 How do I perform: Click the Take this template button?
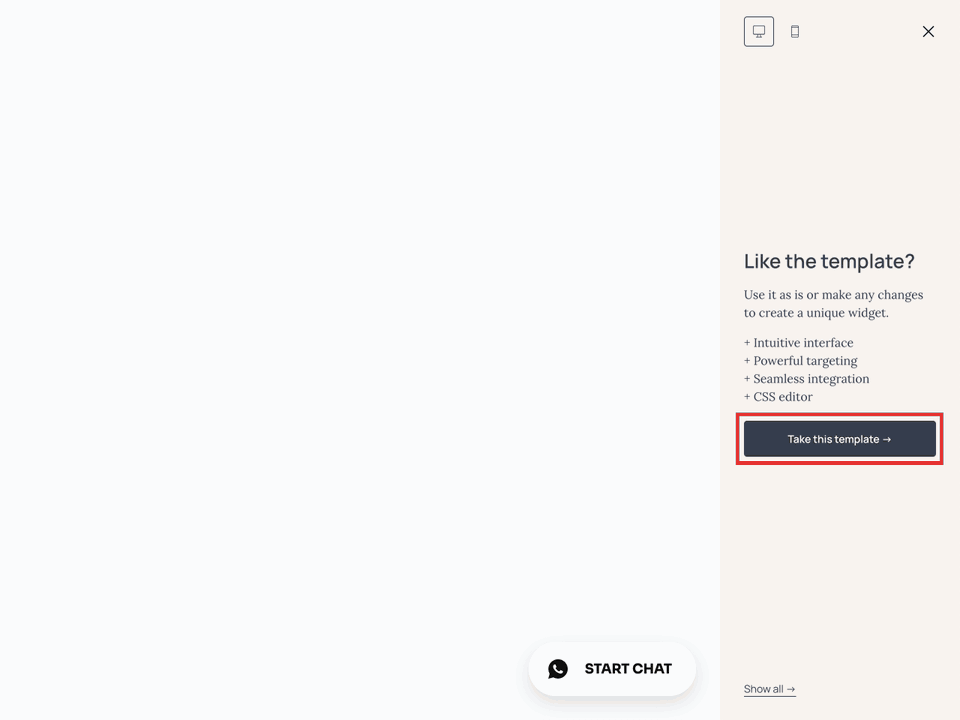pos(839,438)
